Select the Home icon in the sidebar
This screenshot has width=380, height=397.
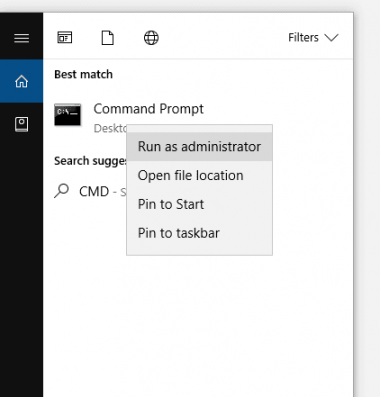(21, 81)
